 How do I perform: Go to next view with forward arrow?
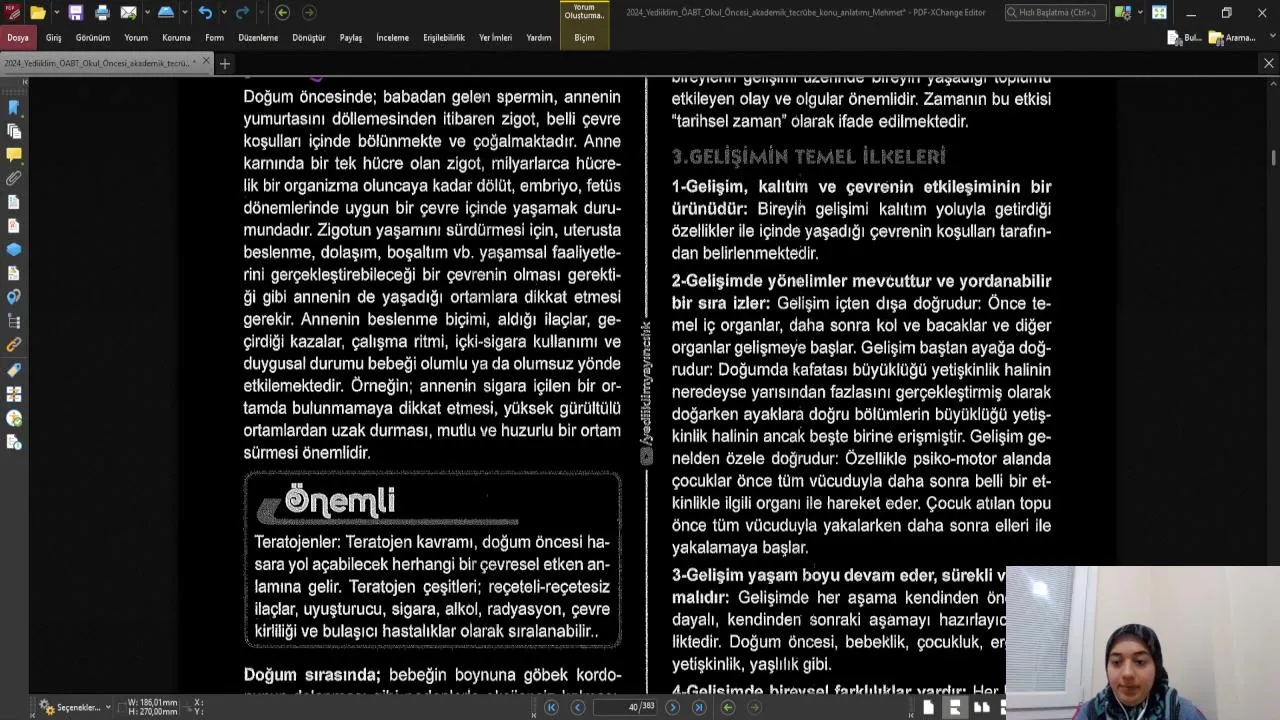(x=308, y=13)
